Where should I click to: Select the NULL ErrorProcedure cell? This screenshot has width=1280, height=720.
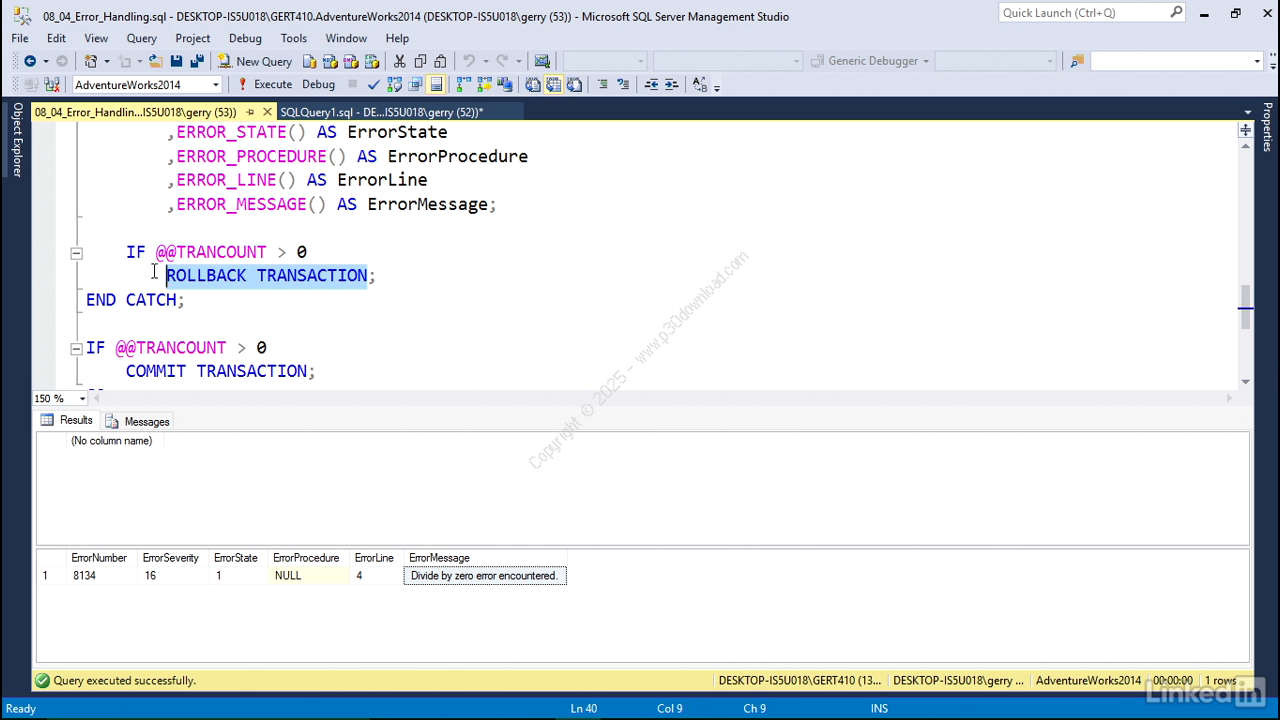(308, 576)
